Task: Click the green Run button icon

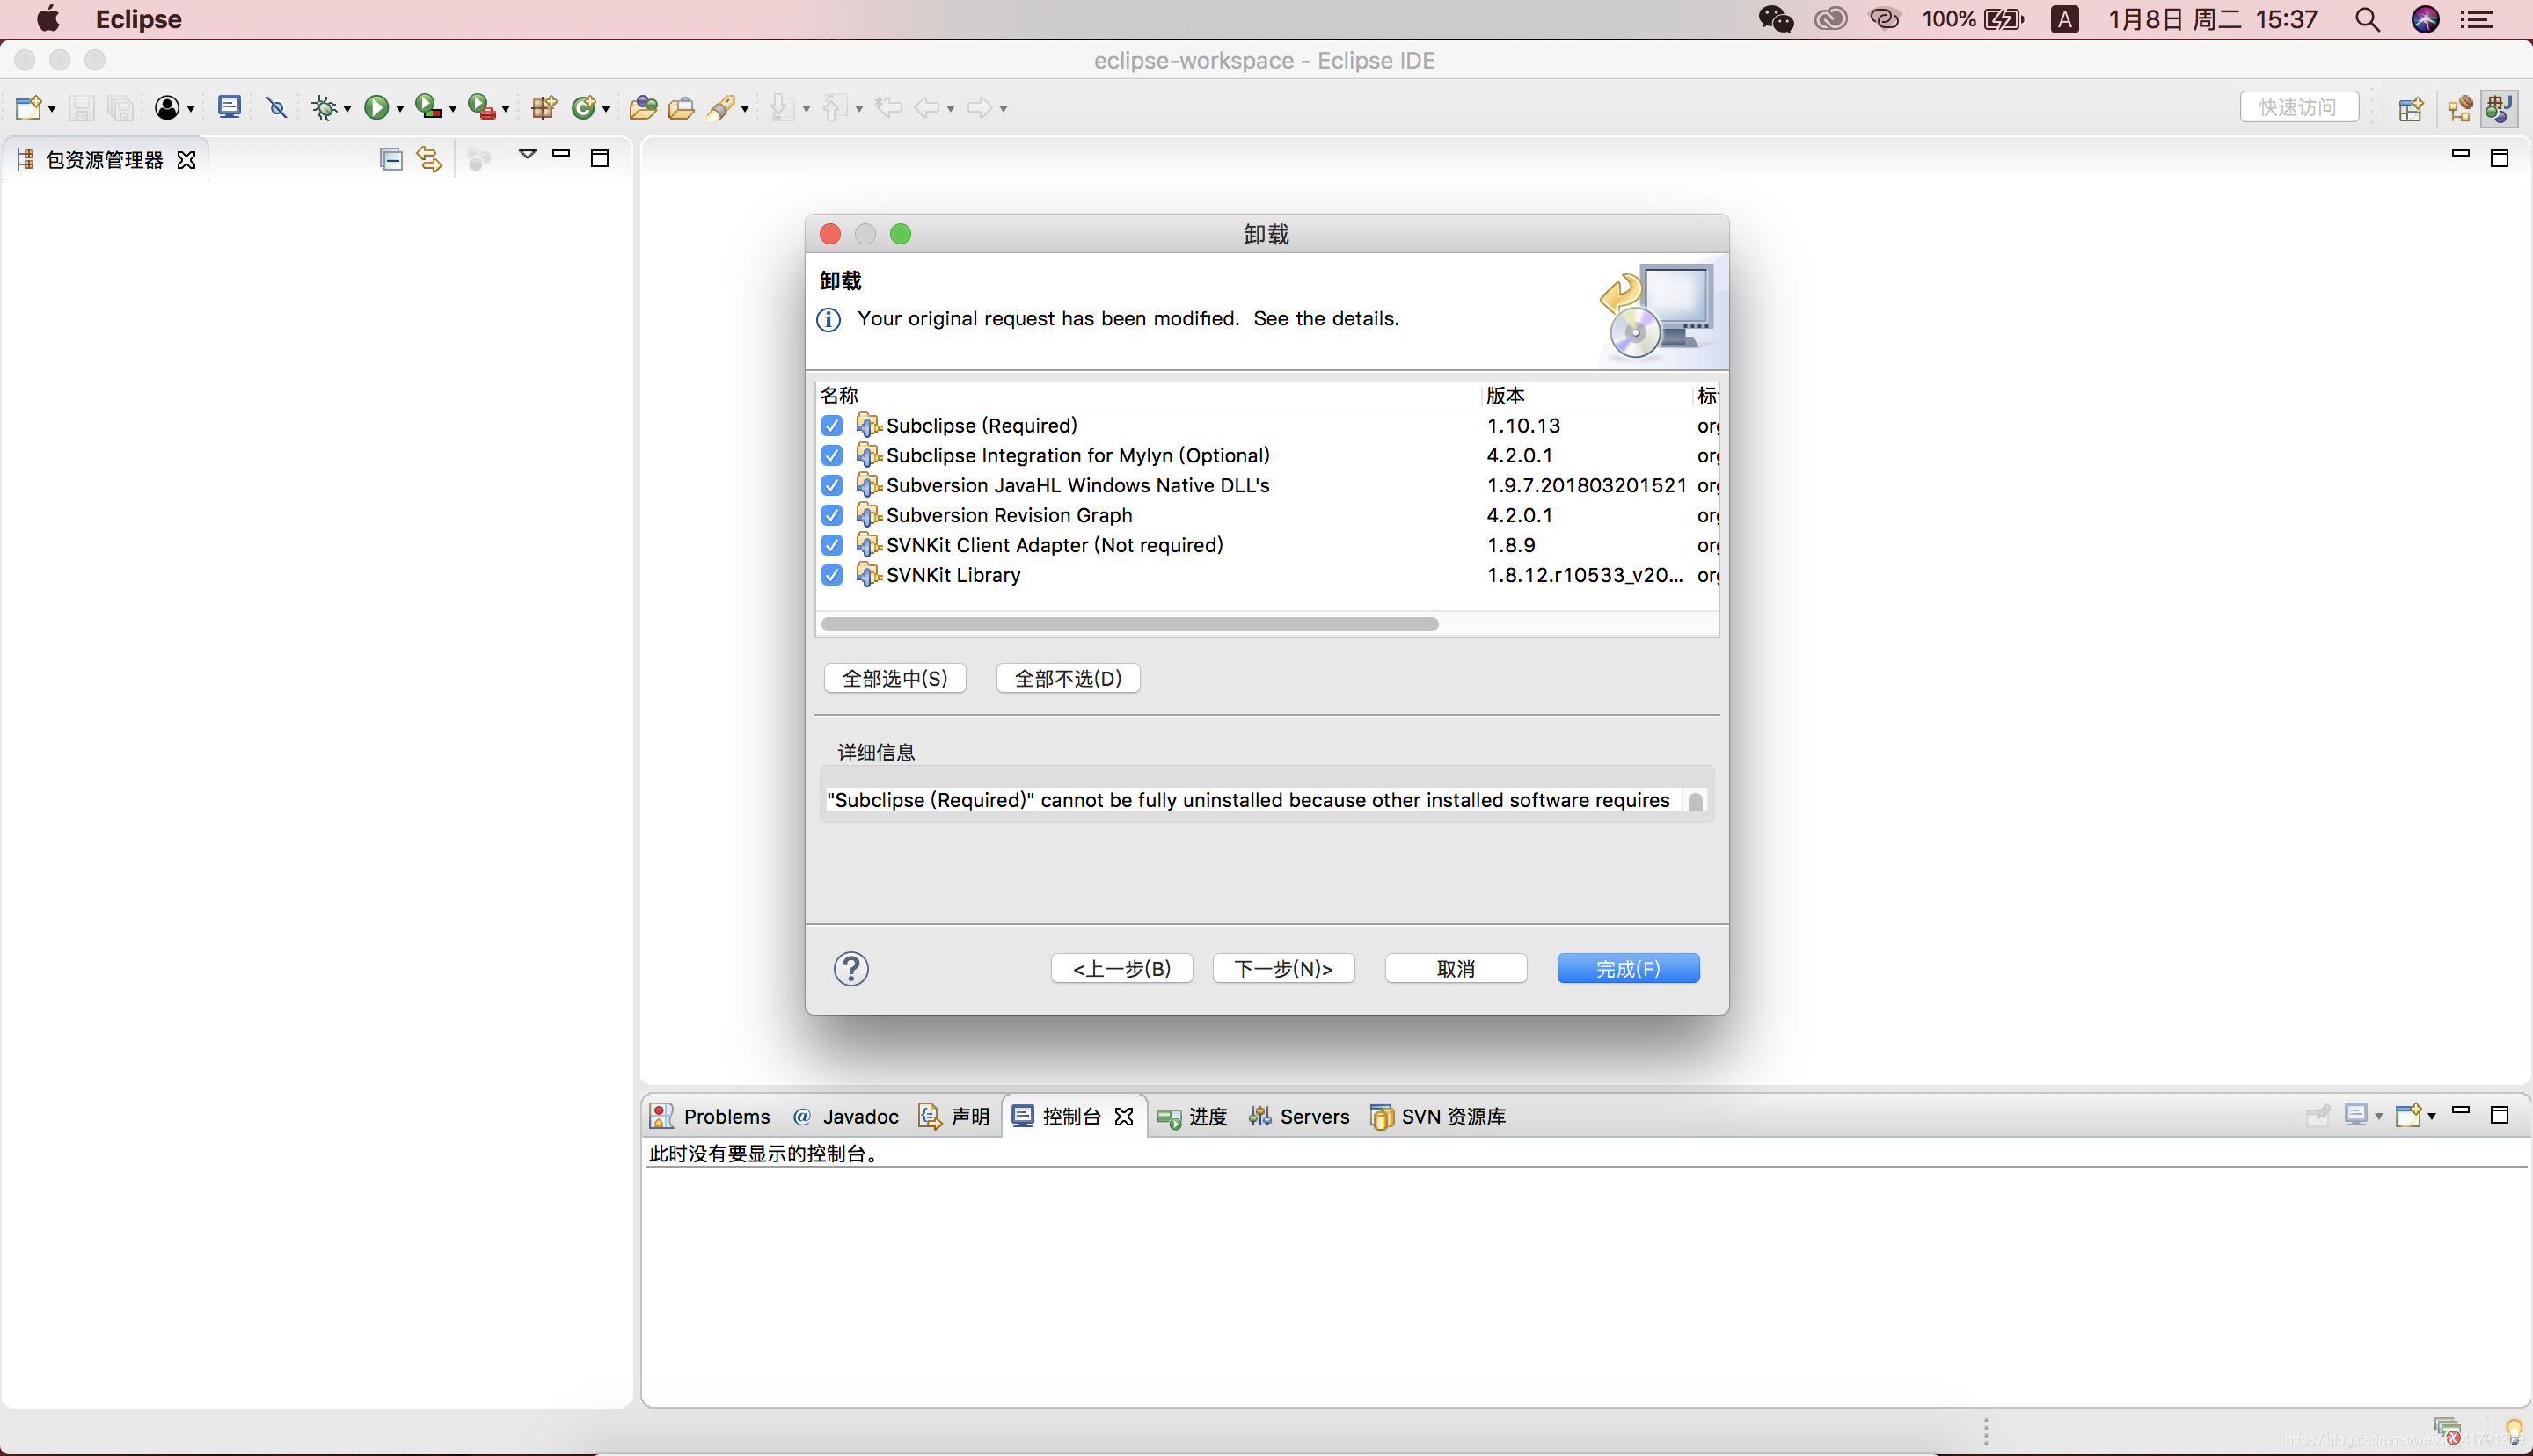Action: coord(376,107)
